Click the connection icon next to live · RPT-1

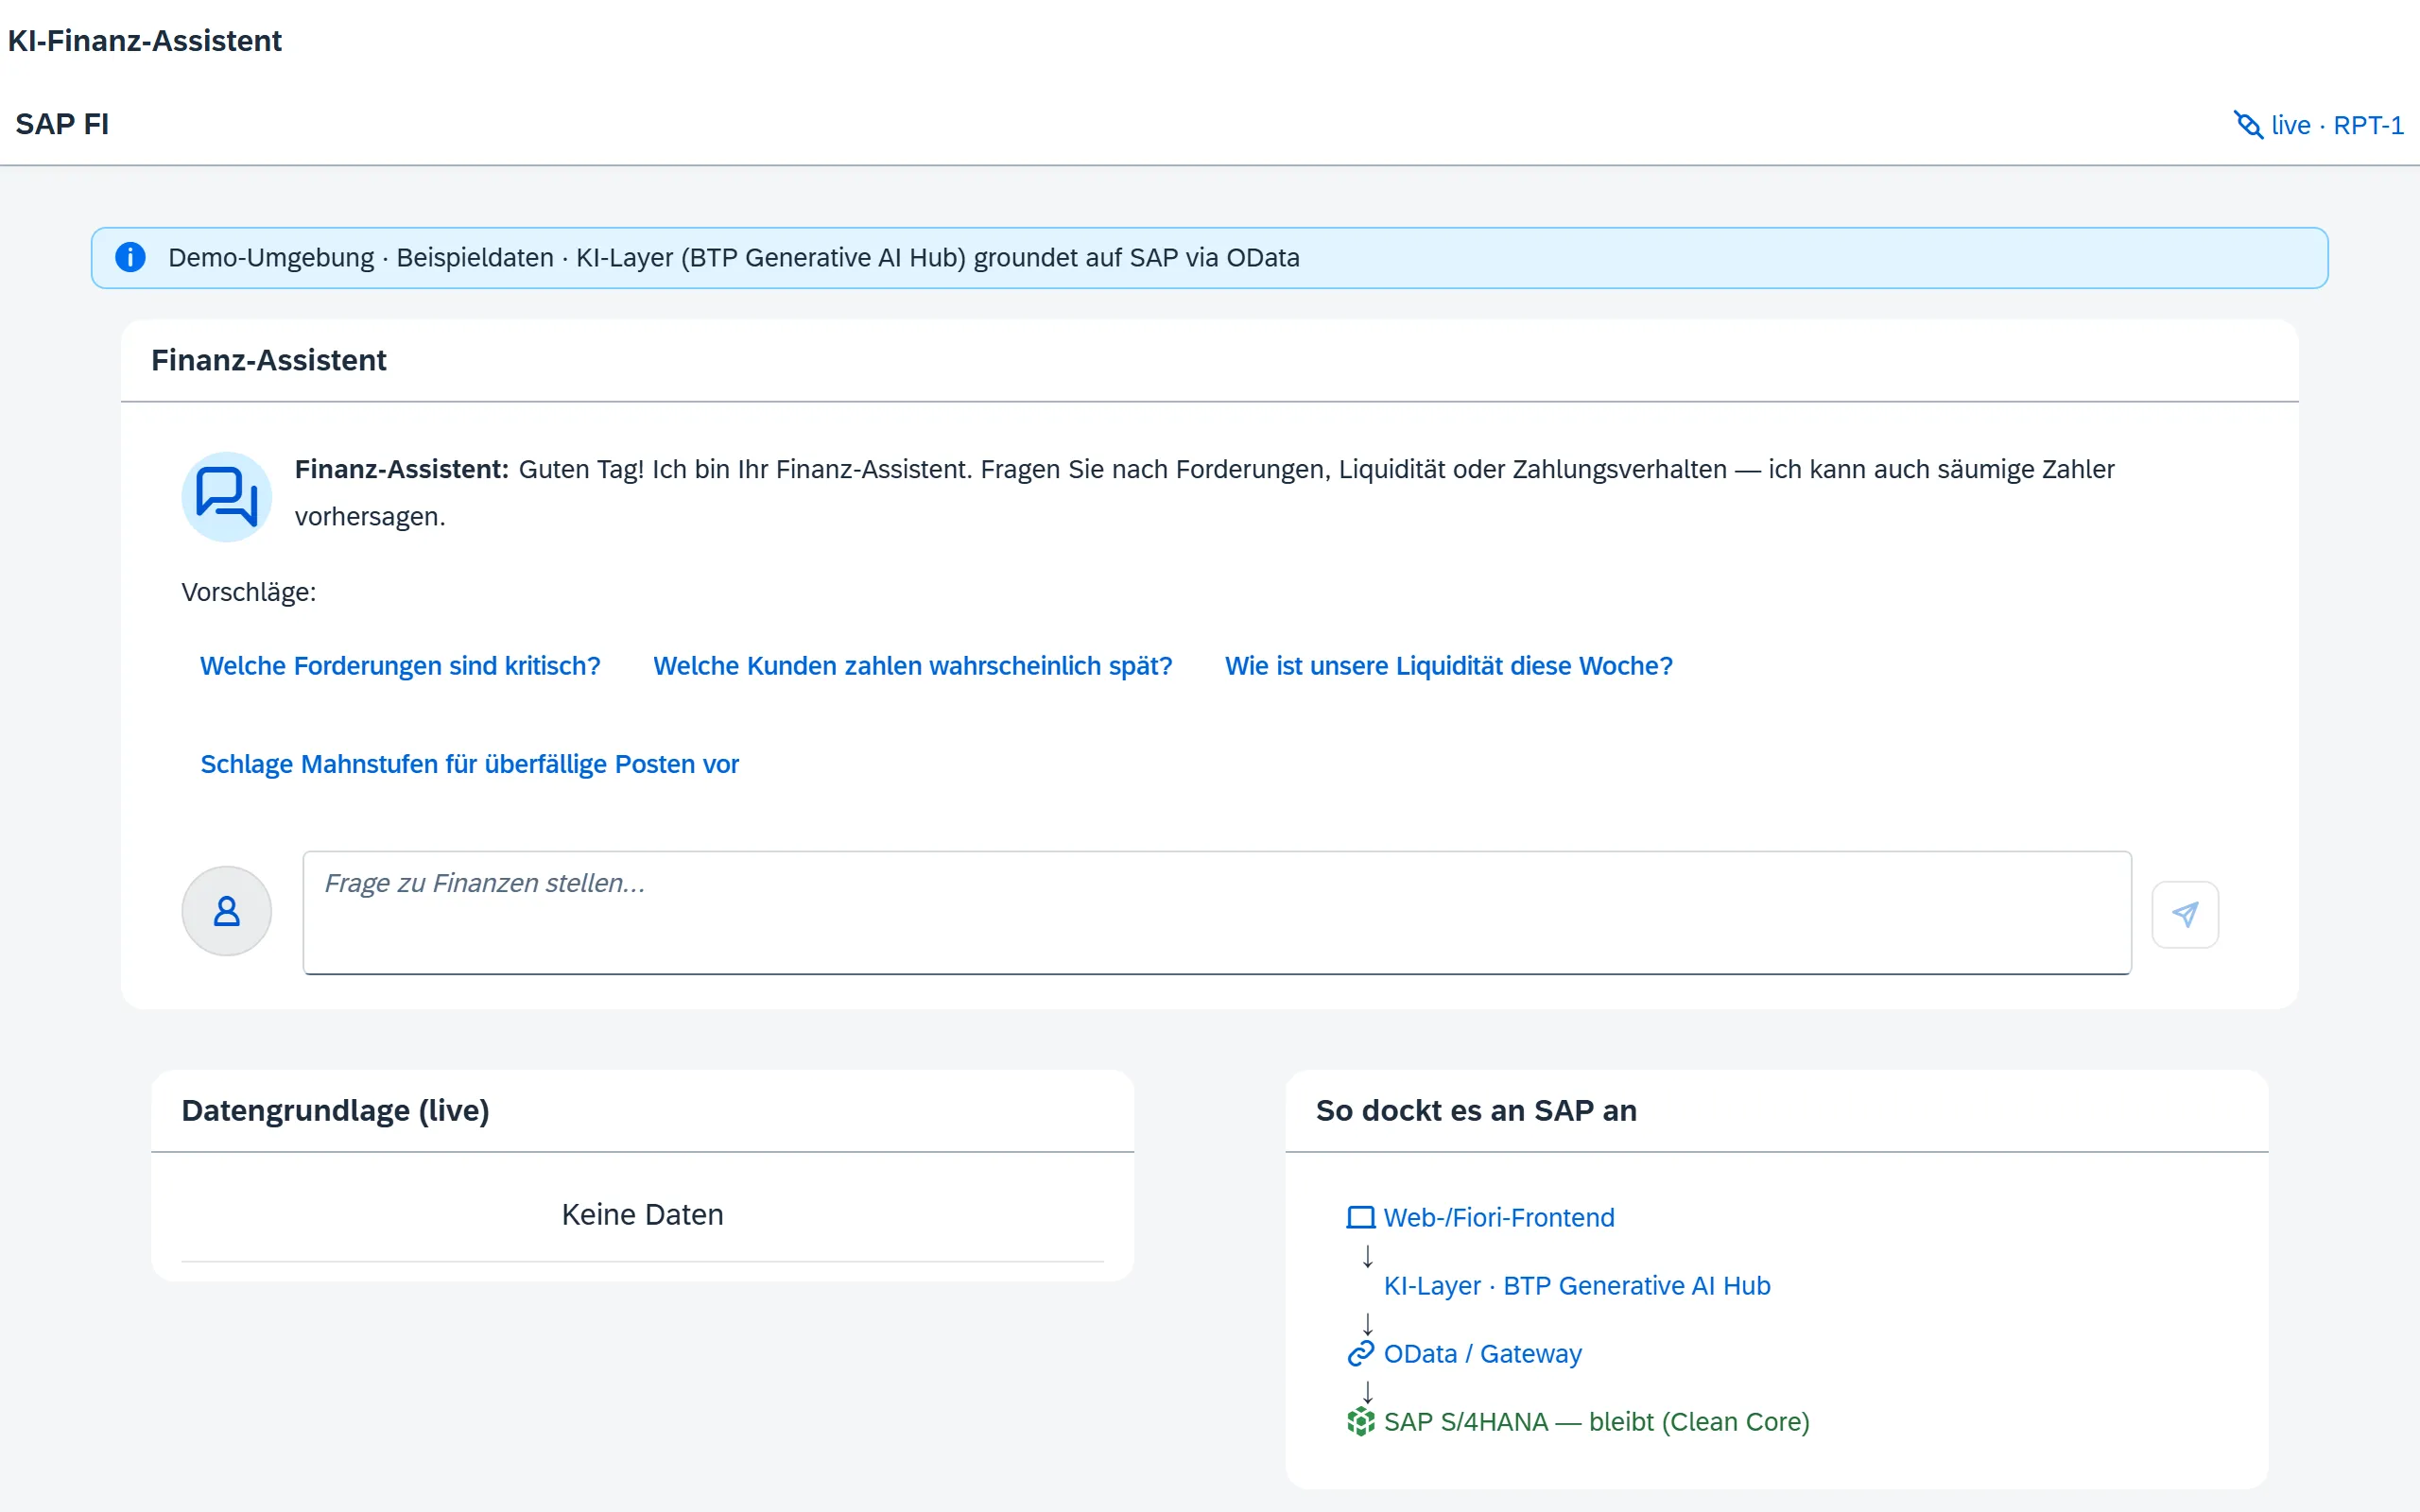tap(2248, 125)
